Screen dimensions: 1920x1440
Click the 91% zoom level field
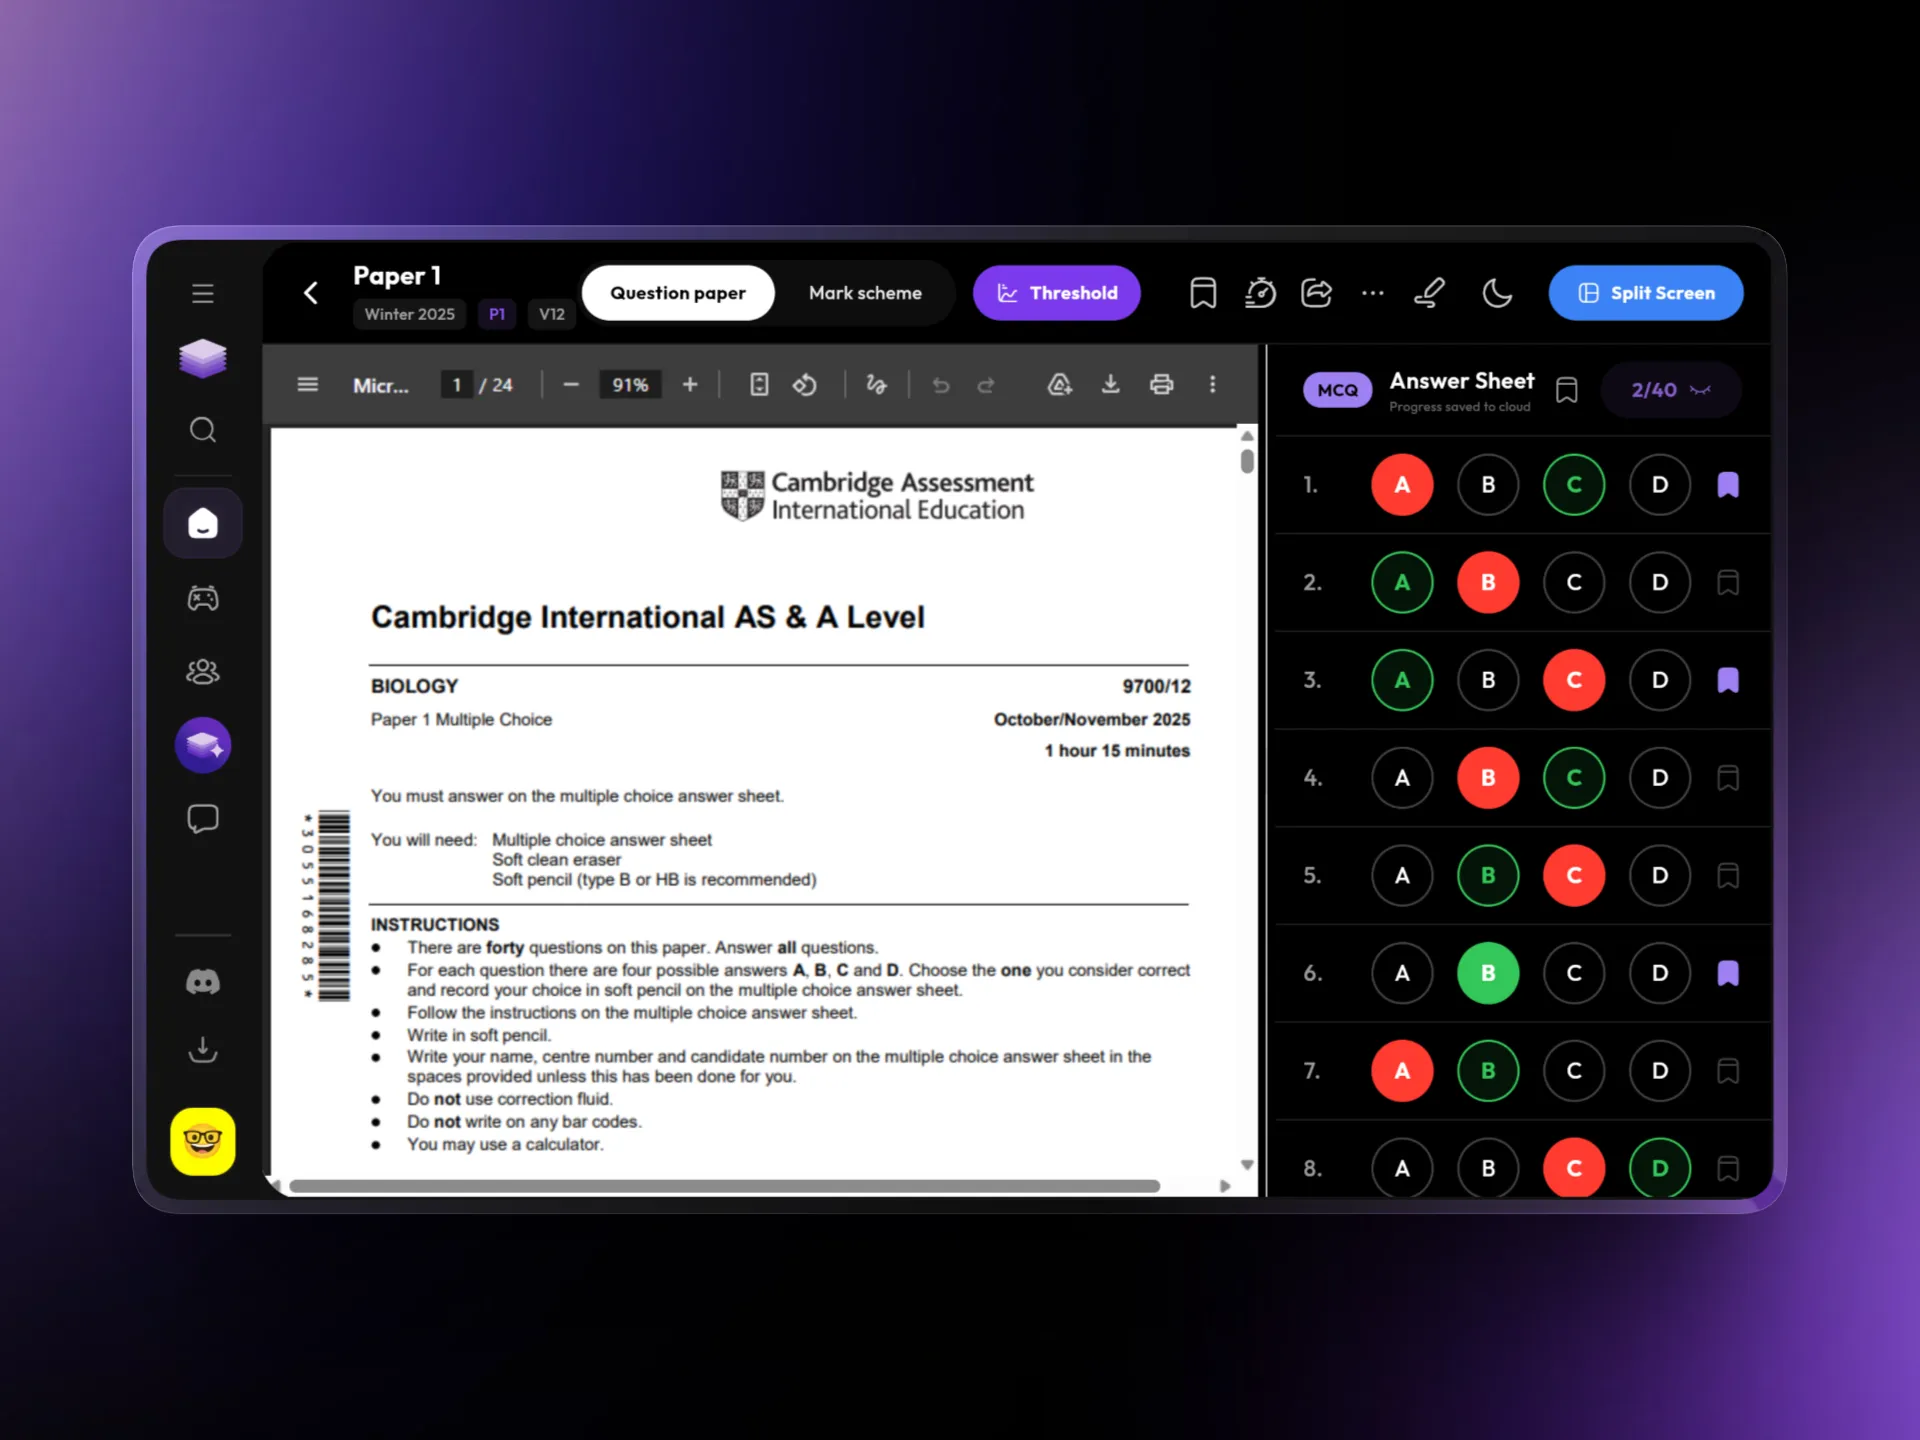[x=630, y=385]
